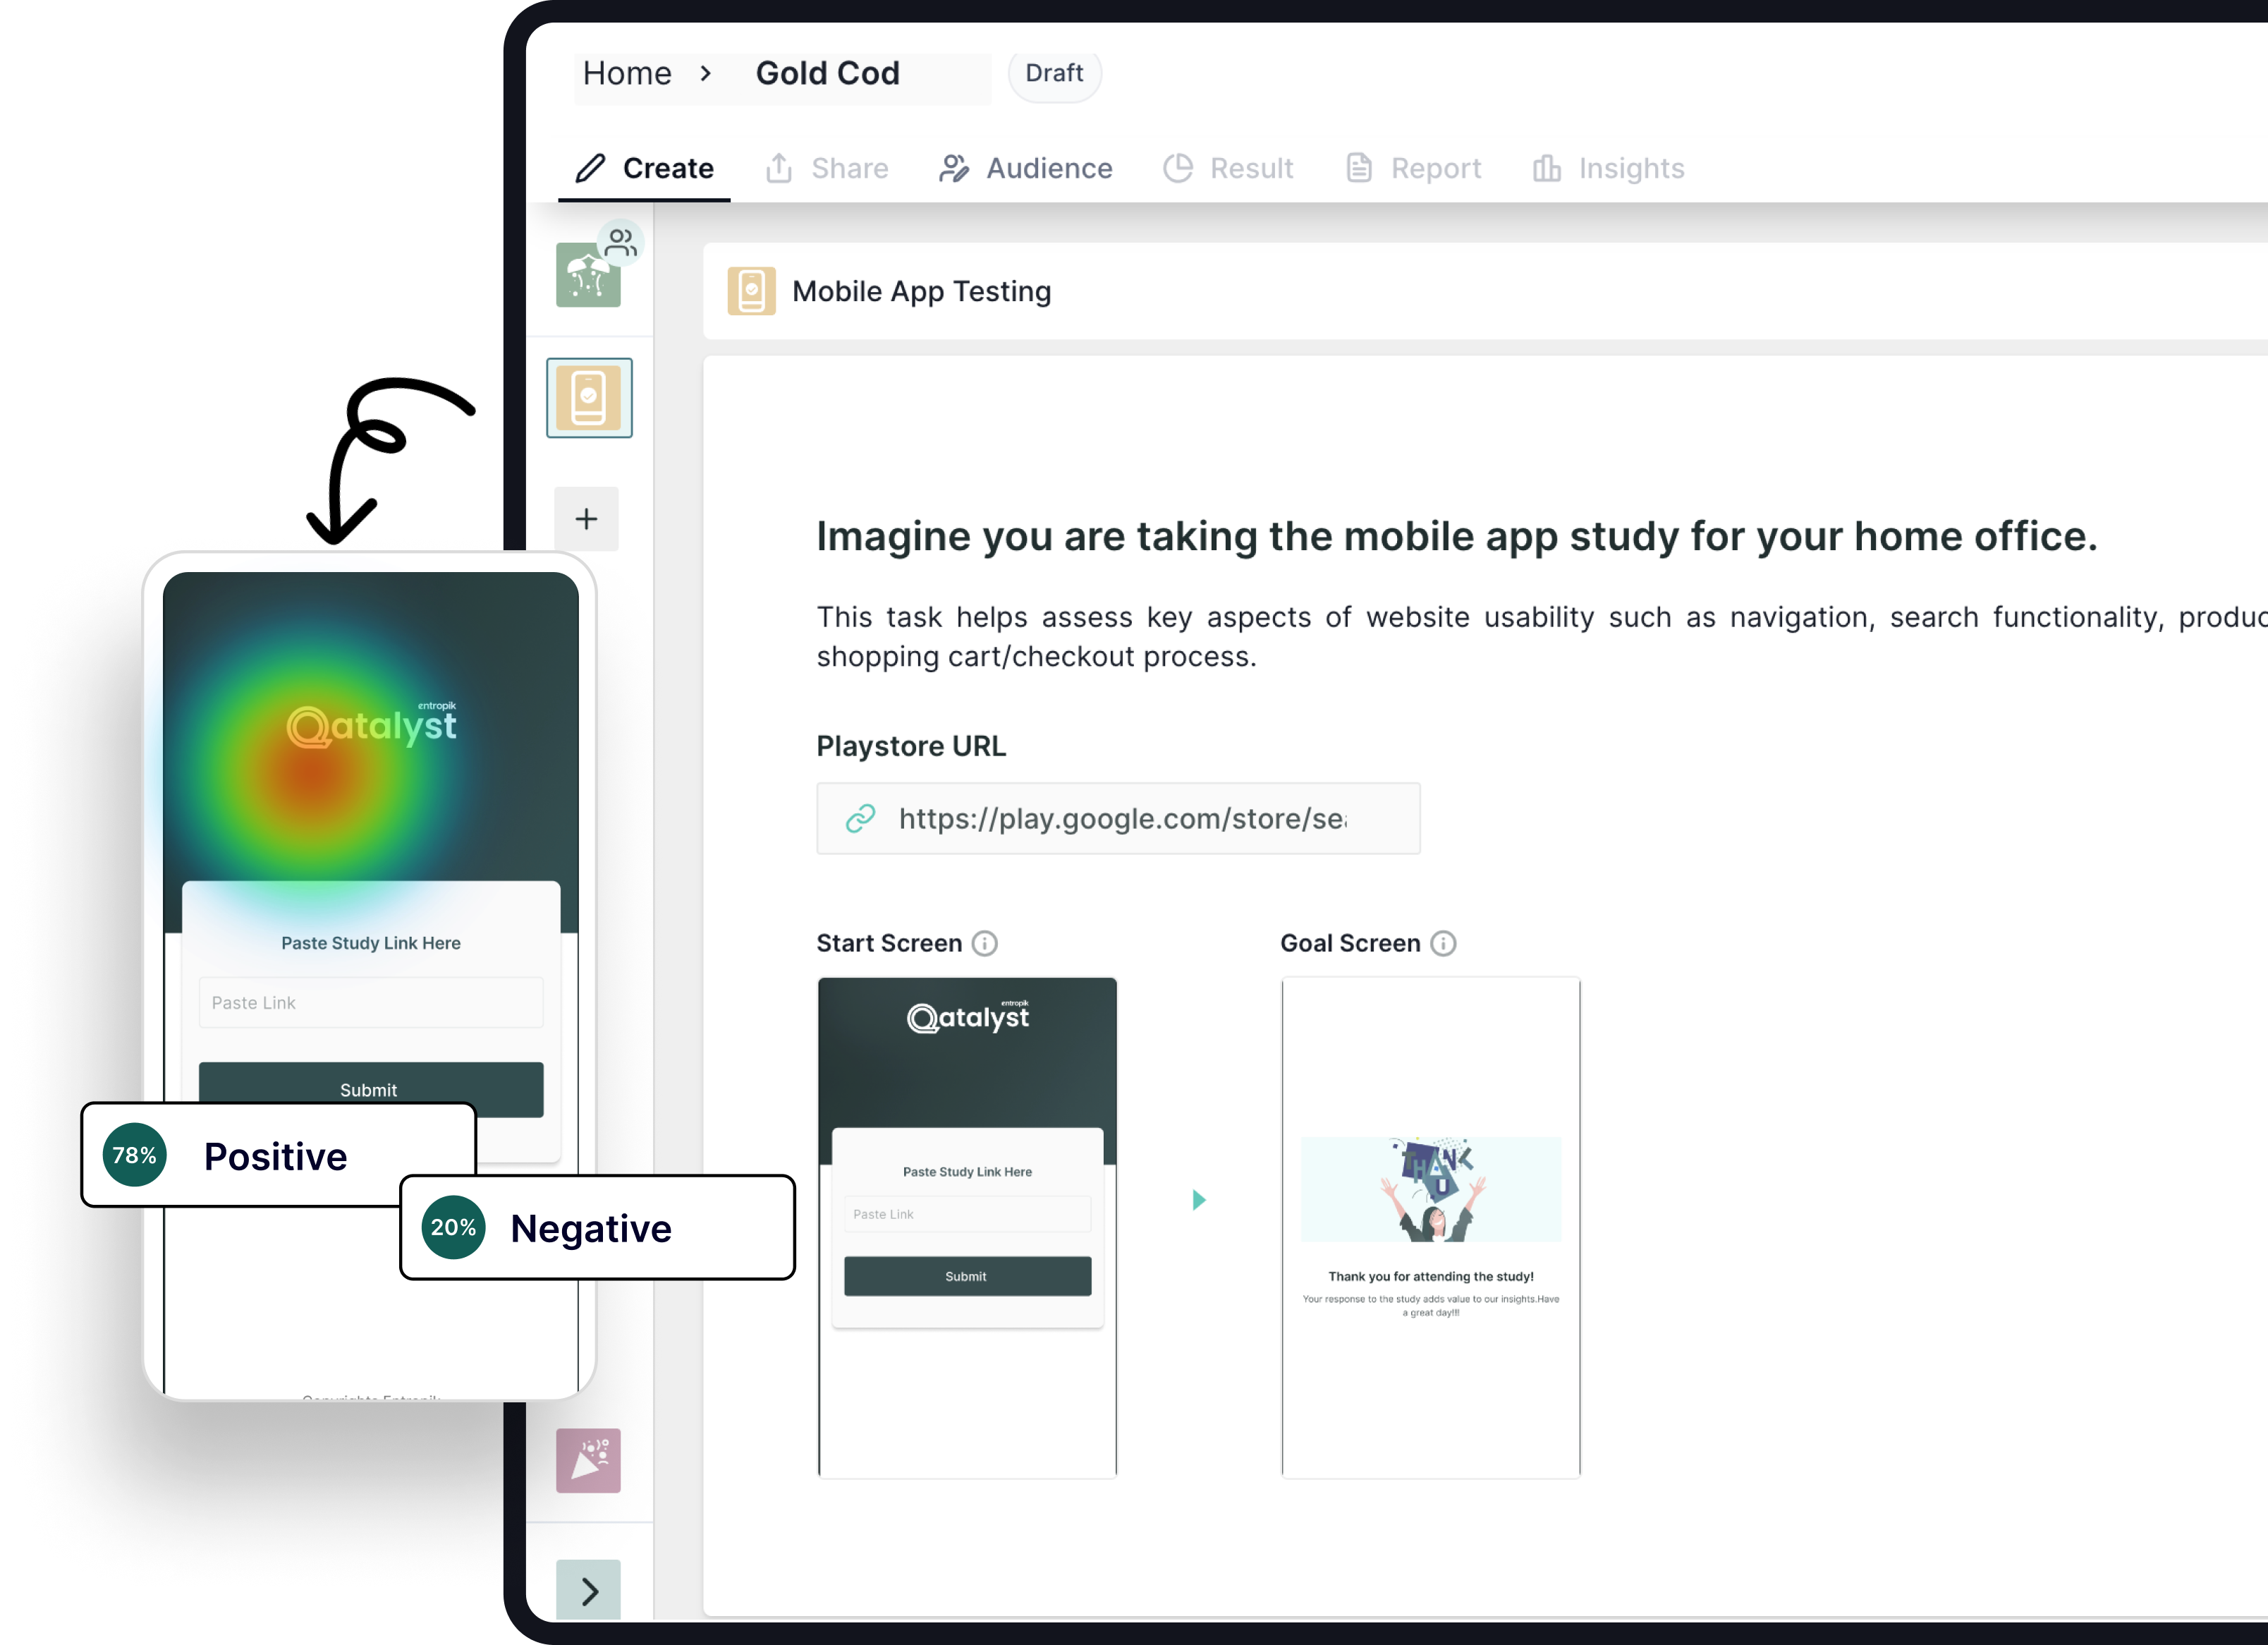Click the Submit button in Start Screen
Image resolution: width=2268 pixels, height=1645 pixels.
tap(967, 1277)
